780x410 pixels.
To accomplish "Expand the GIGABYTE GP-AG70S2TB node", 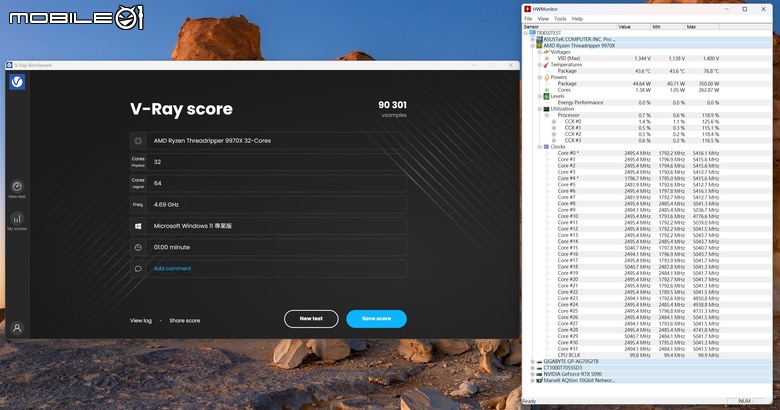I will (533, 362).
